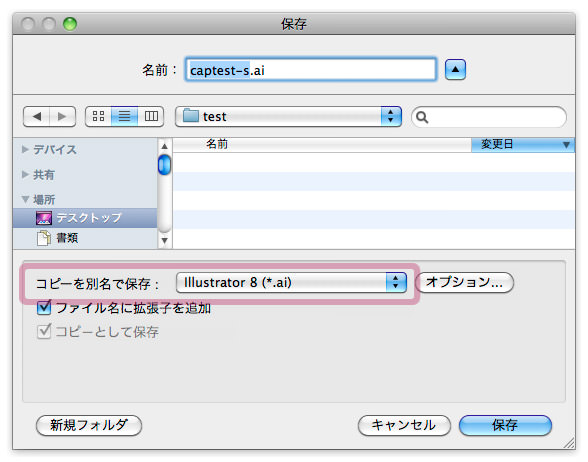Click the 書類 document icon in sidebar
This screenshot has width=588, height=462.
[44, 238]
